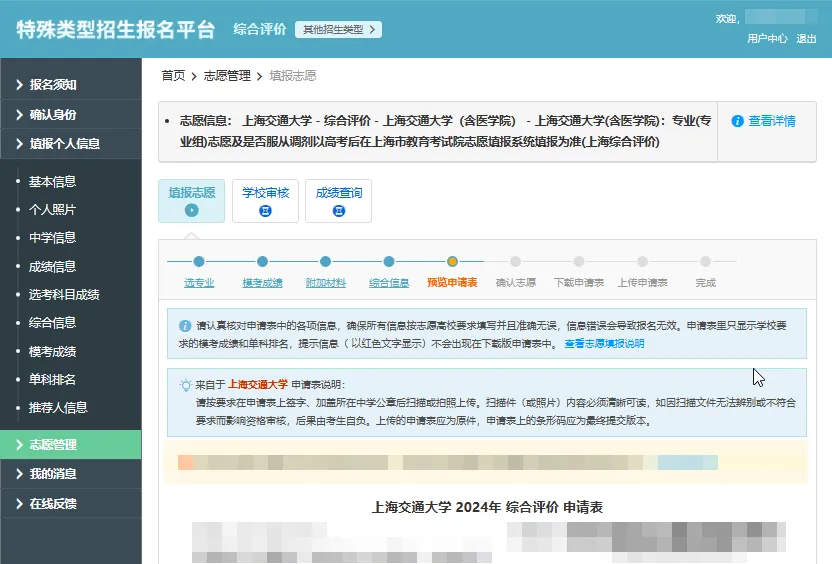
Task: Click the step dot above 选专业
Action: 199,262
